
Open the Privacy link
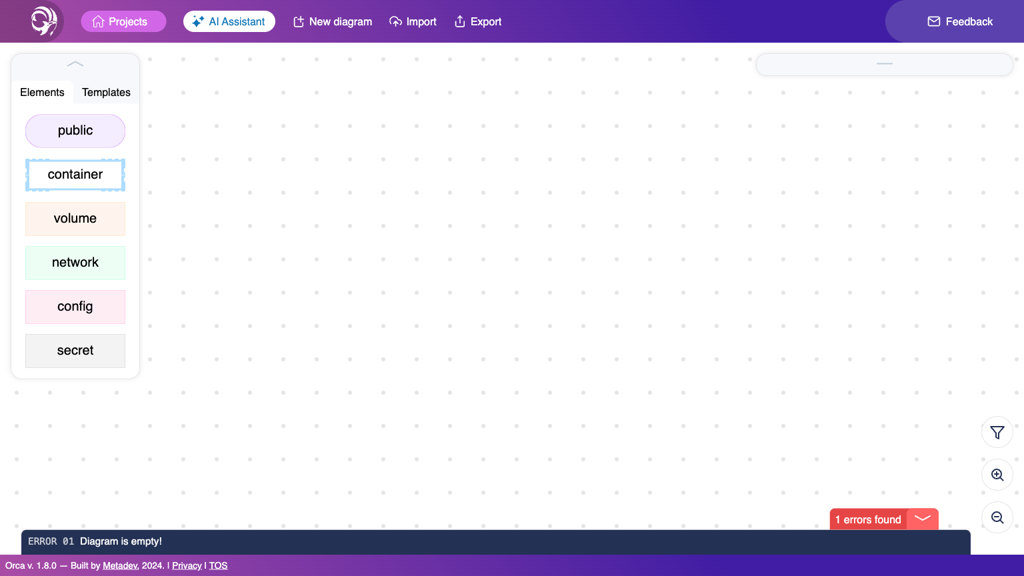click(x=186, y=566)
